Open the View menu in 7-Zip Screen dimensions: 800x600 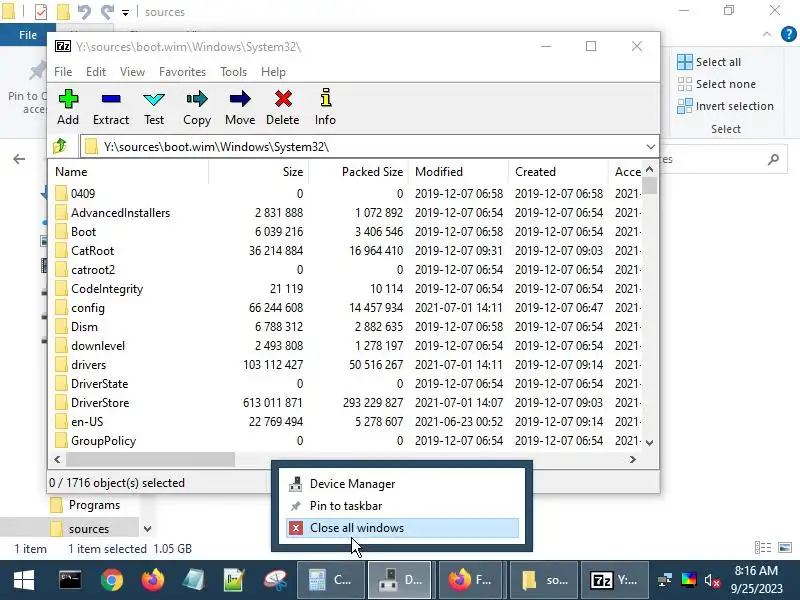coord(133,71)
